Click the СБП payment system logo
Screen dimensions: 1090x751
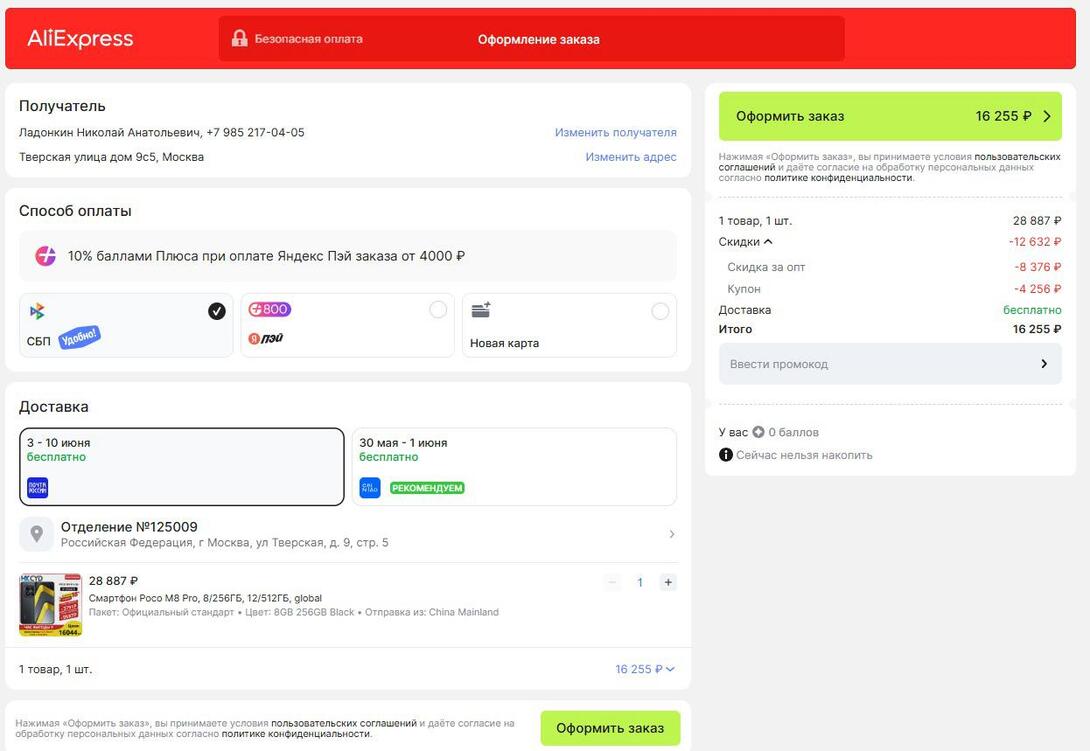pos(37,311)
